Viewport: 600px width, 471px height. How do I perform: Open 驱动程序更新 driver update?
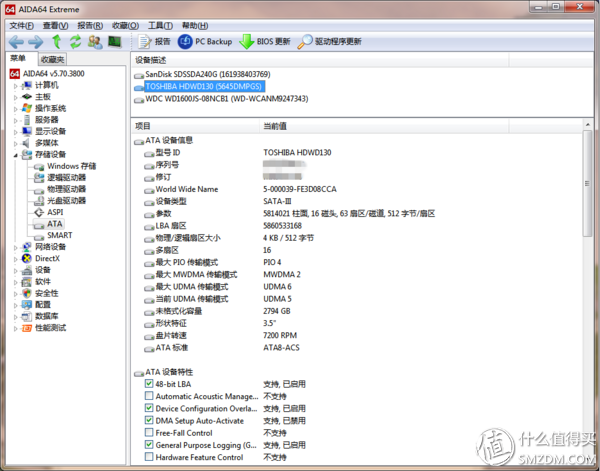pyautogui.click(x=329, y=41)
